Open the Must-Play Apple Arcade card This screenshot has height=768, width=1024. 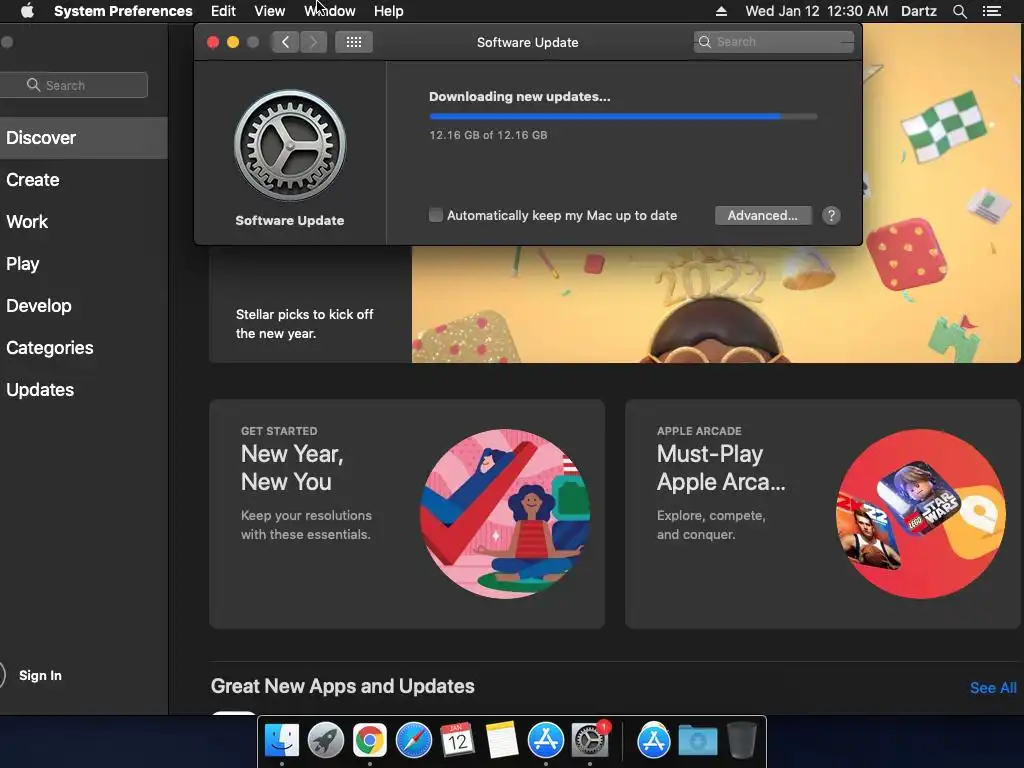point(823,514)
